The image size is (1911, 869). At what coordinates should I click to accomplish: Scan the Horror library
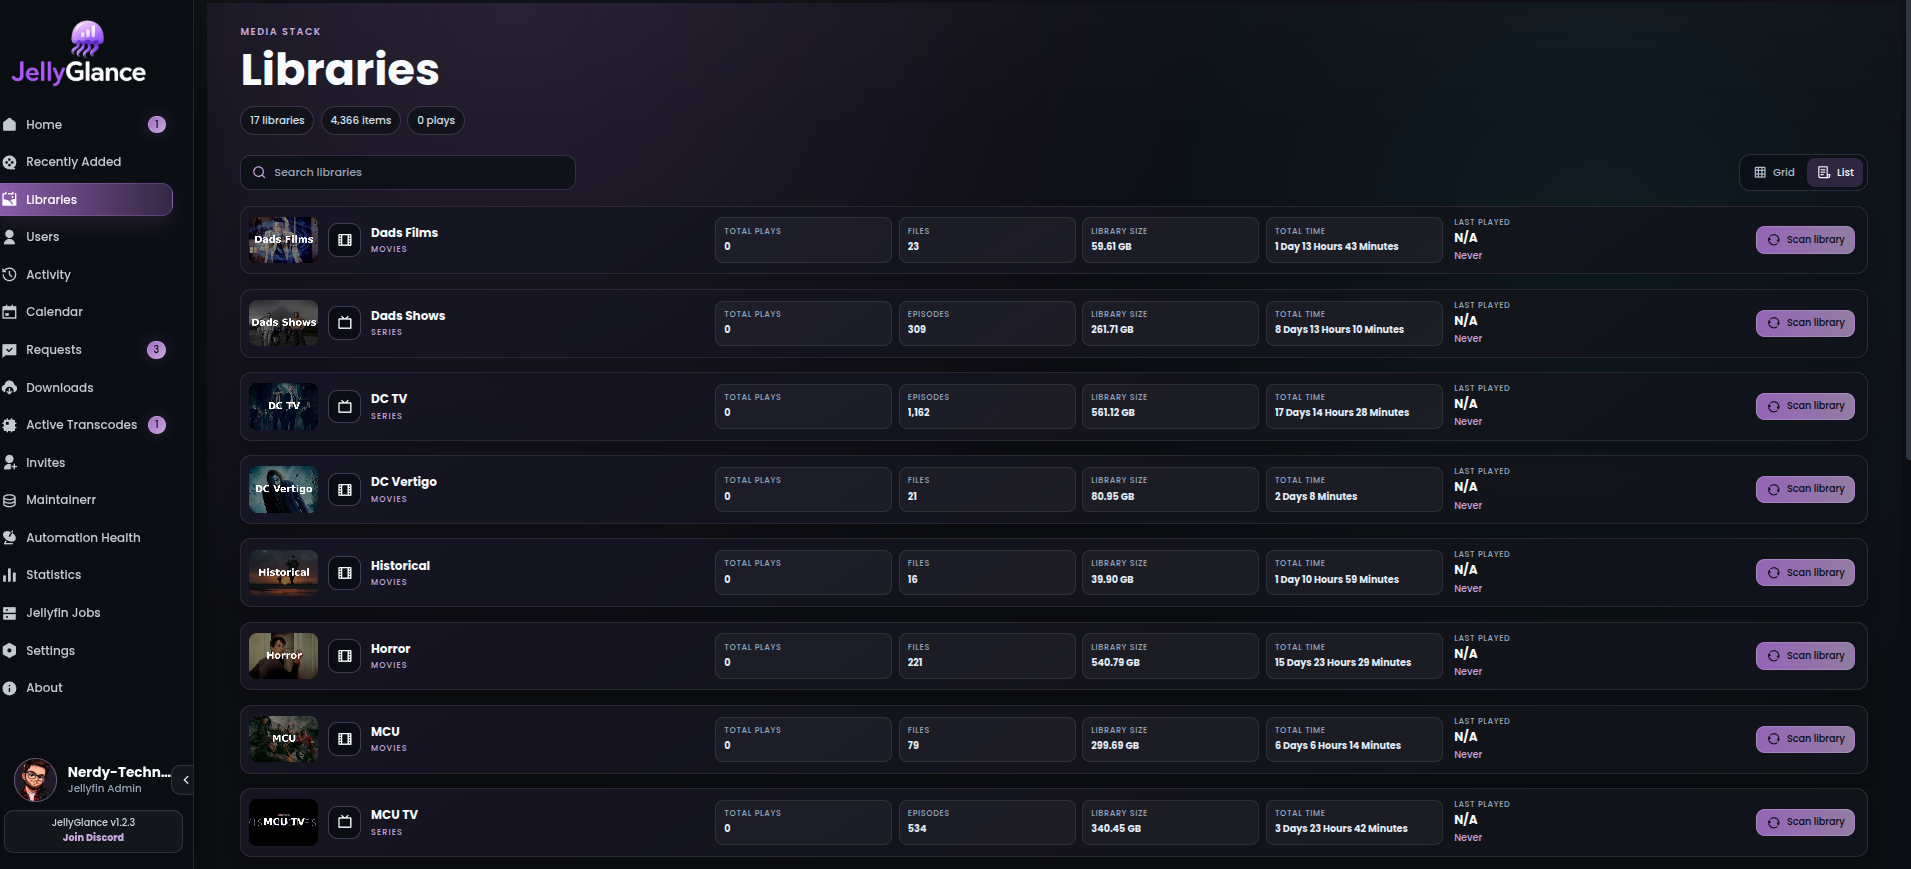tap(1805, 656)
